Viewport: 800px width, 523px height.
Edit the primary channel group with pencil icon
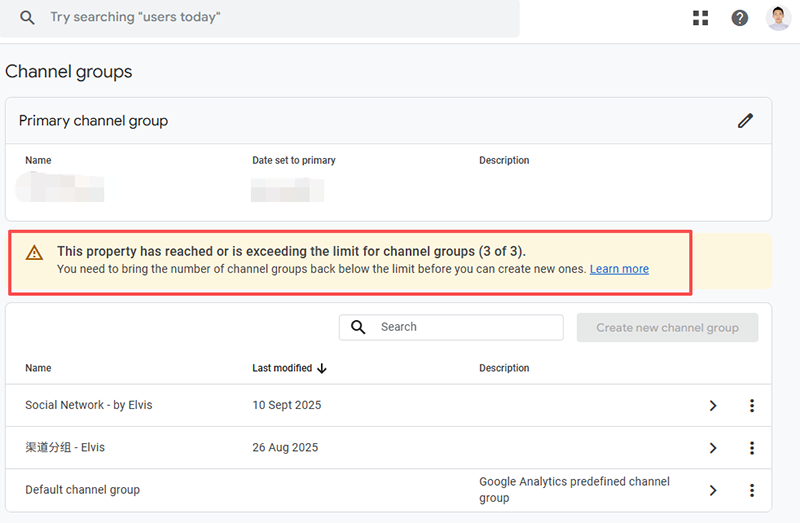[x=745, y=121]
